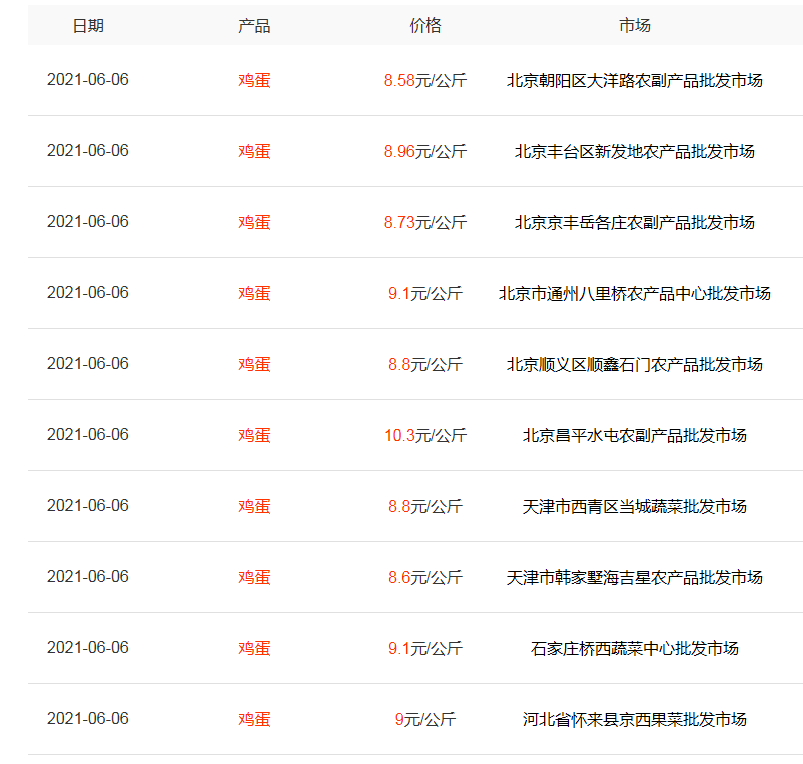This screenshot has width=803, height=764.
Task: Click date 2021-06-06 in 朝阳区大洋路 row
Action: (x=88, y=79)
